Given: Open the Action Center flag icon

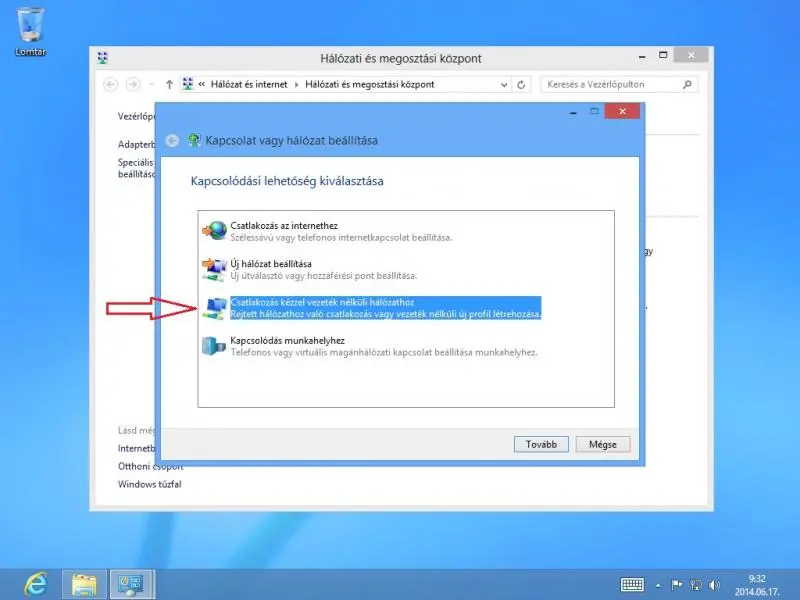Looking at the screenshot, I should tap(677, 584).
